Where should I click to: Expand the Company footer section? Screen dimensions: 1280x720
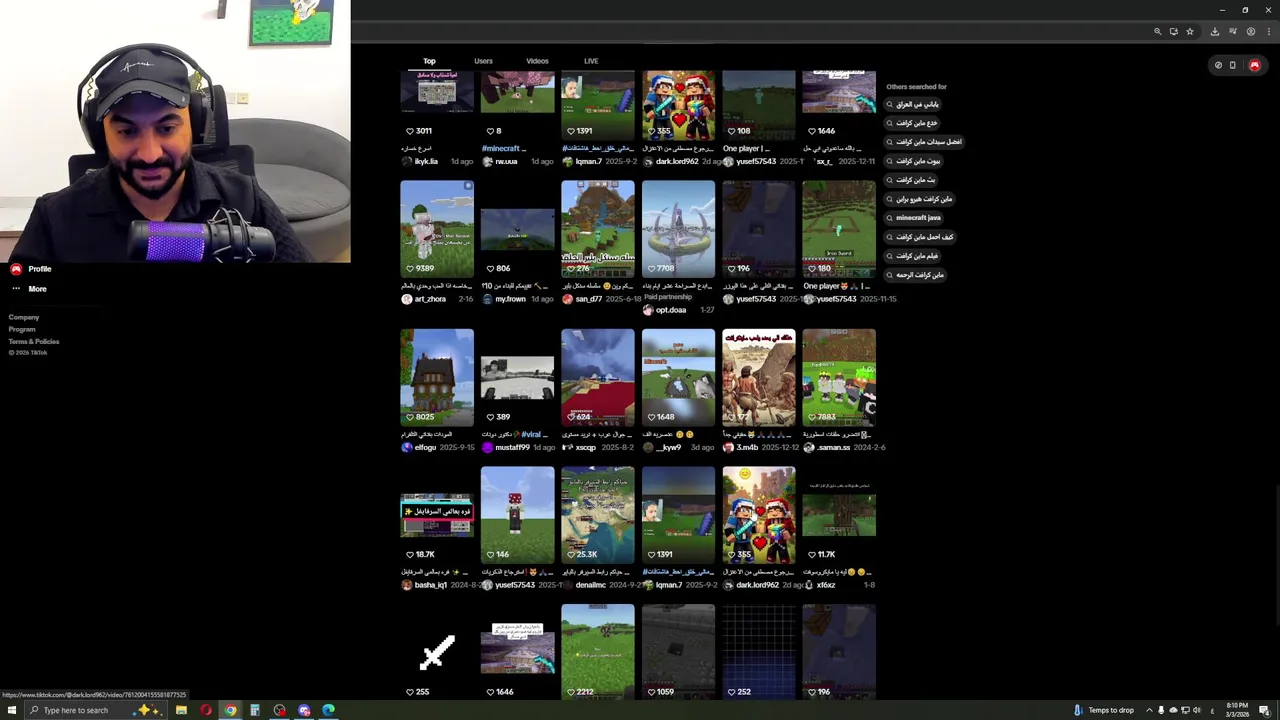(x=24, y=317)
